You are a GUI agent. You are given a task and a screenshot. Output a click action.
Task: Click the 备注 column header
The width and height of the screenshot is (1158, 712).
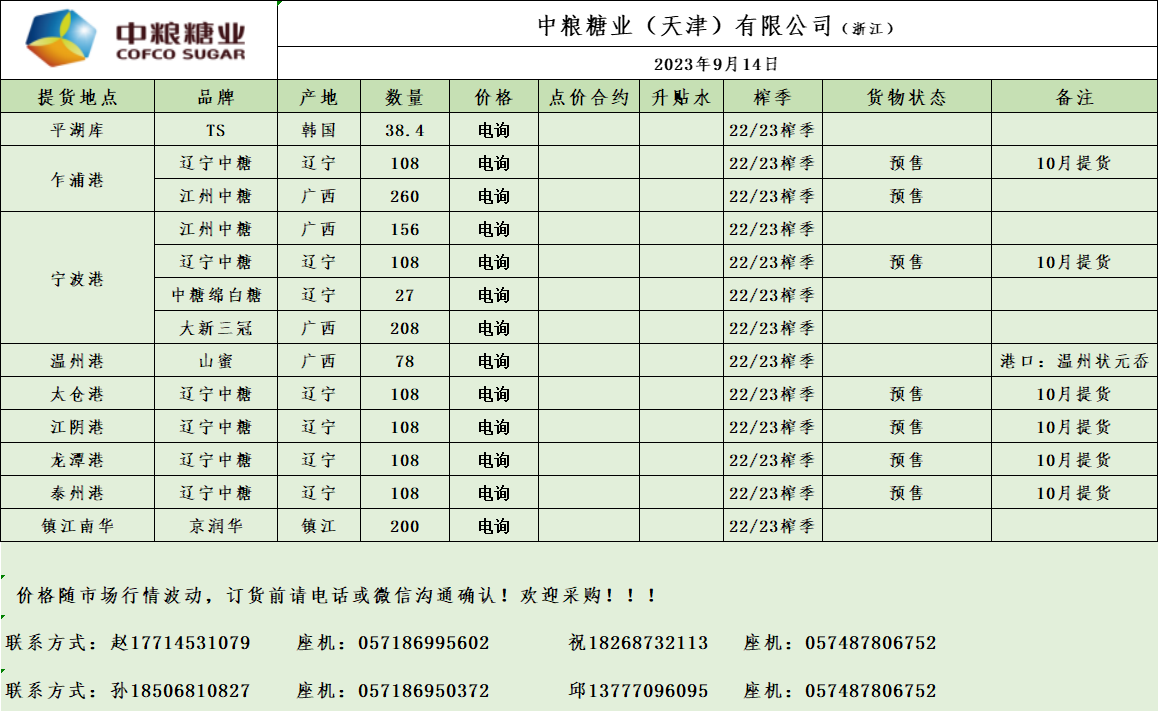[1074, 98]
